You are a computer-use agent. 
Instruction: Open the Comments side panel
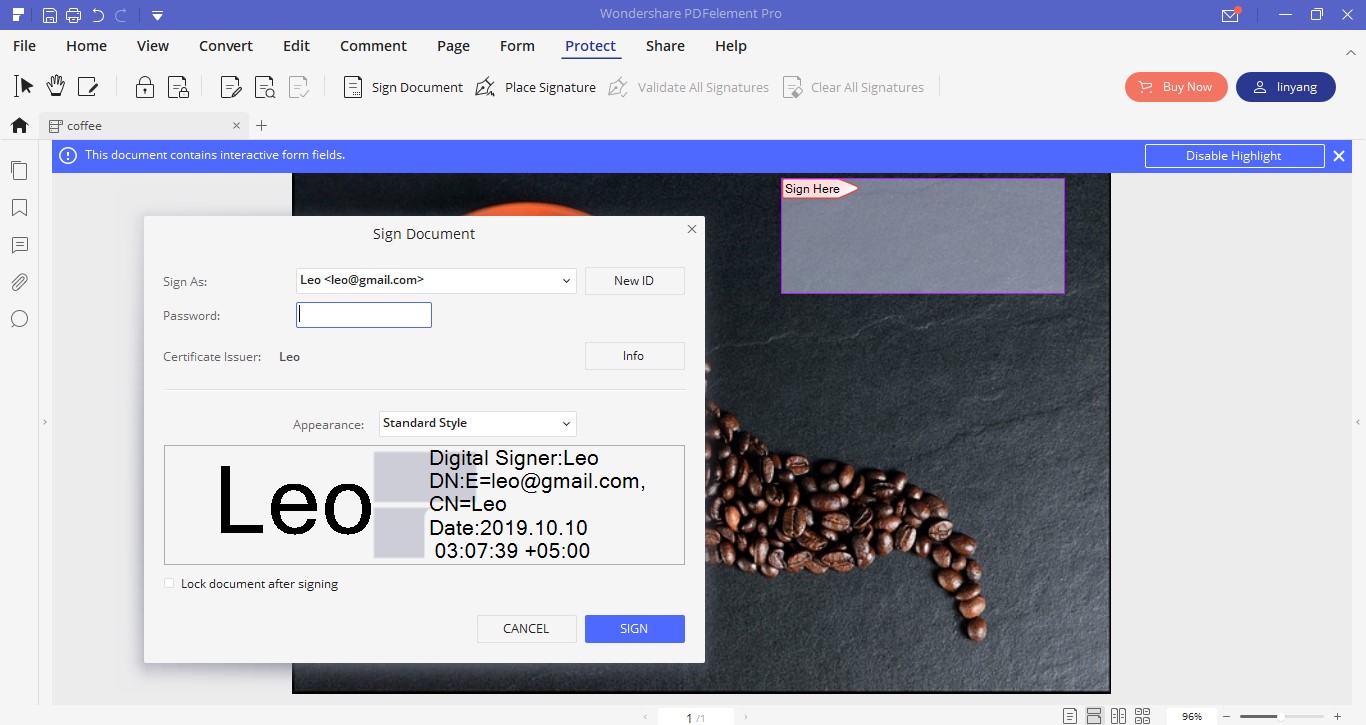[19, 245]
